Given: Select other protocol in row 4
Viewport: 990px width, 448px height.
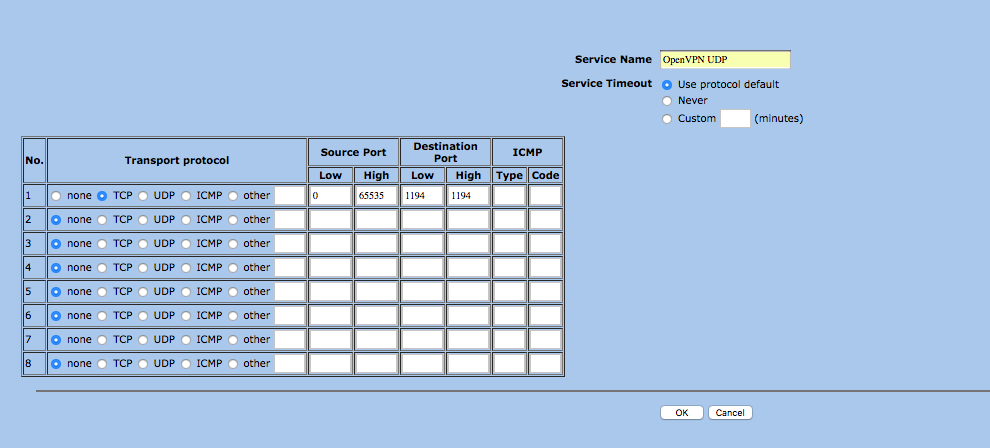Looking at the screenshot, I should click(x=233, y=268).
